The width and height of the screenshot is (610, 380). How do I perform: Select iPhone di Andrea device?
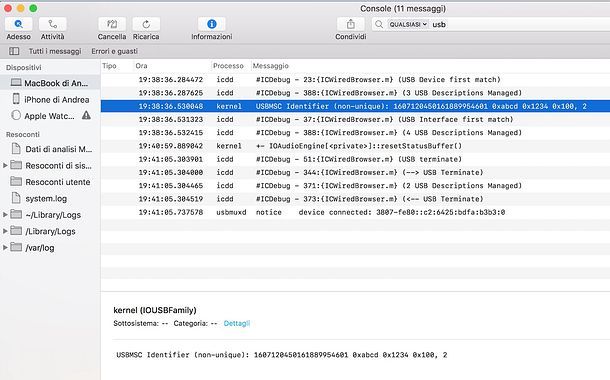(50, 100)
